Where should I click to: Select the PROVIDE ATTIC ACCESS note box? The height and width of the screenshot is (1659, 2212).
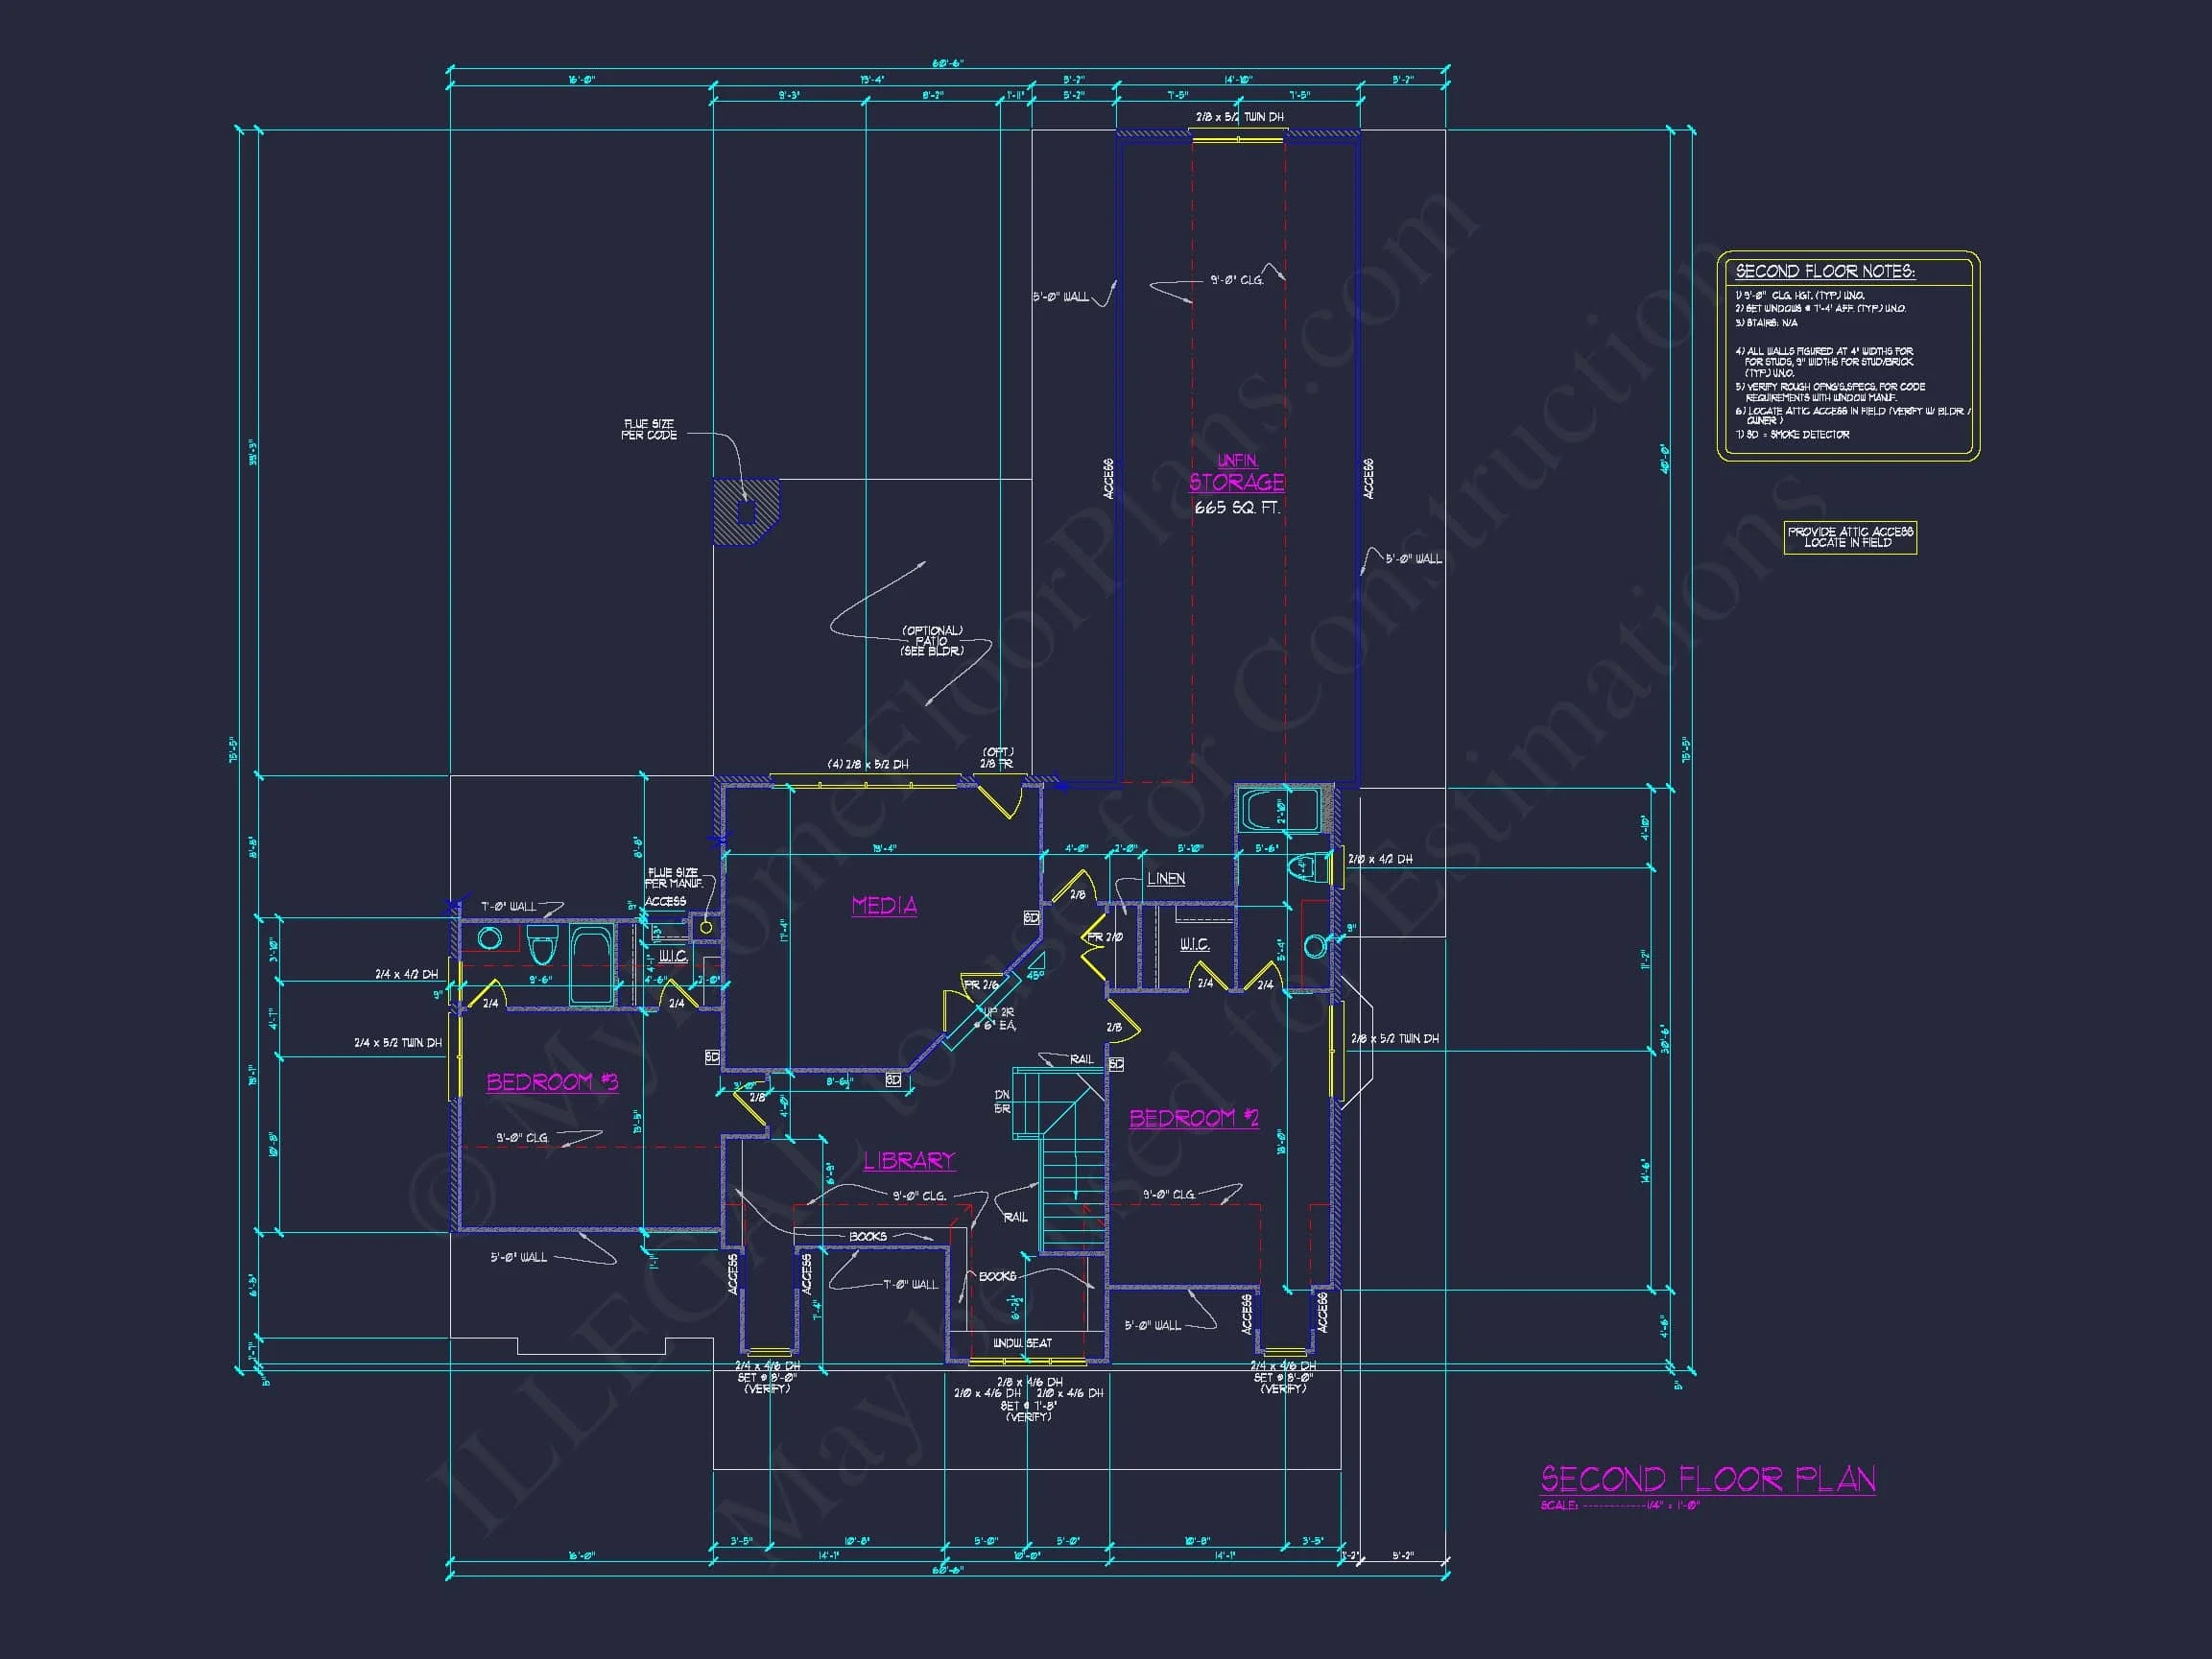pos(1850,537)
